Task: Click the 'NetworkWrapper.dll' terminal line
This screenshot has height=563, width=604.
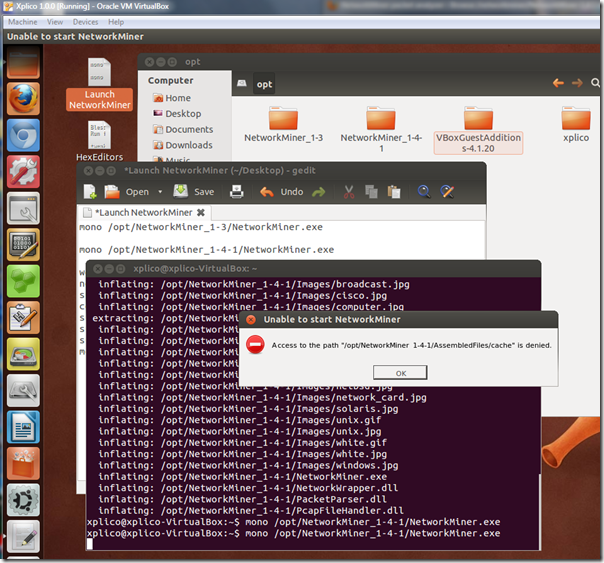Action: coord(248,488)
